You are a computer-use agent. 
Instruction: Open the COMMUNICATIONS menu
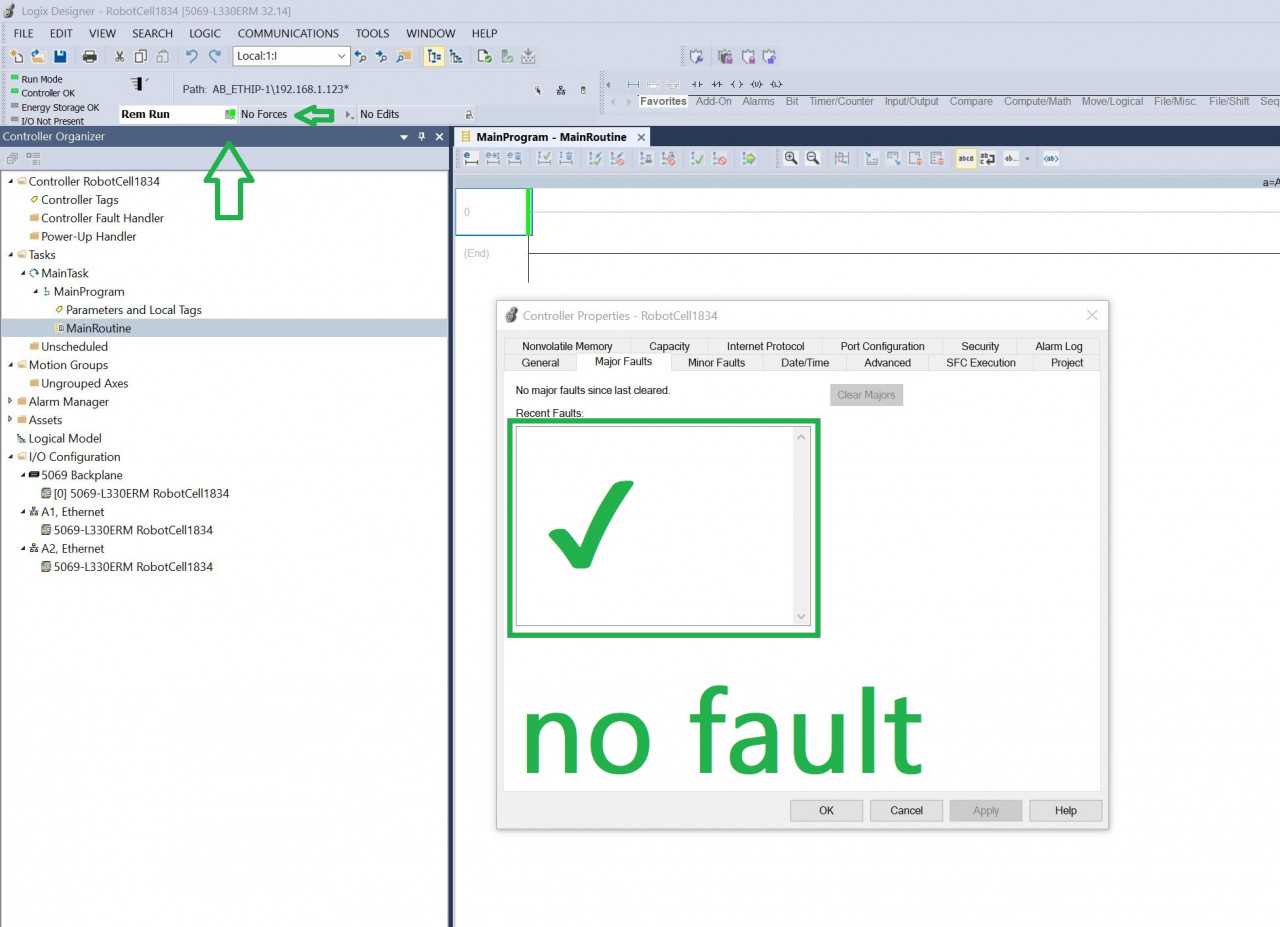coord(288,33)
